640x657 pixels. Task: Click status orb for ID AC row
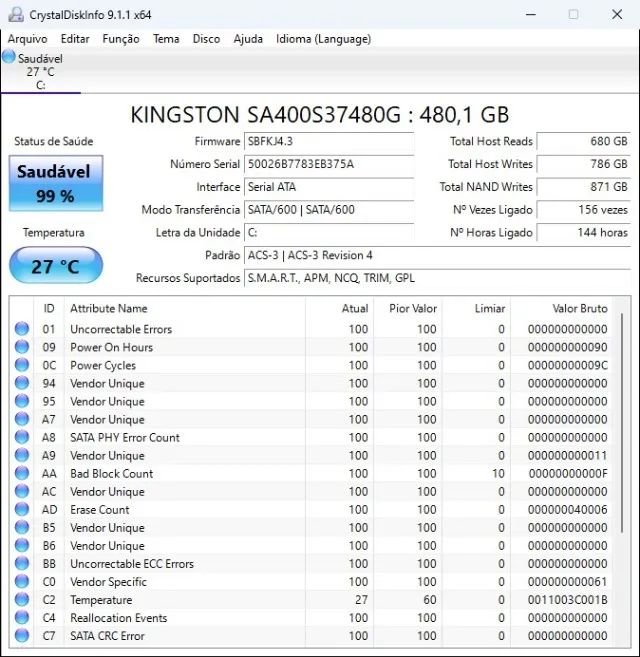coord(22,491)
